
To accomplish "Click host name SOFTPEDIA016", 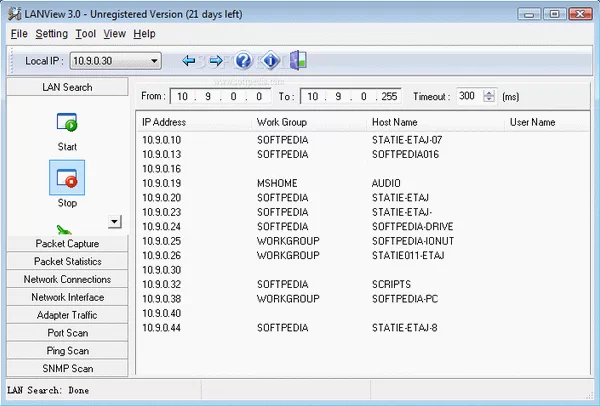I will pos(405,155).
